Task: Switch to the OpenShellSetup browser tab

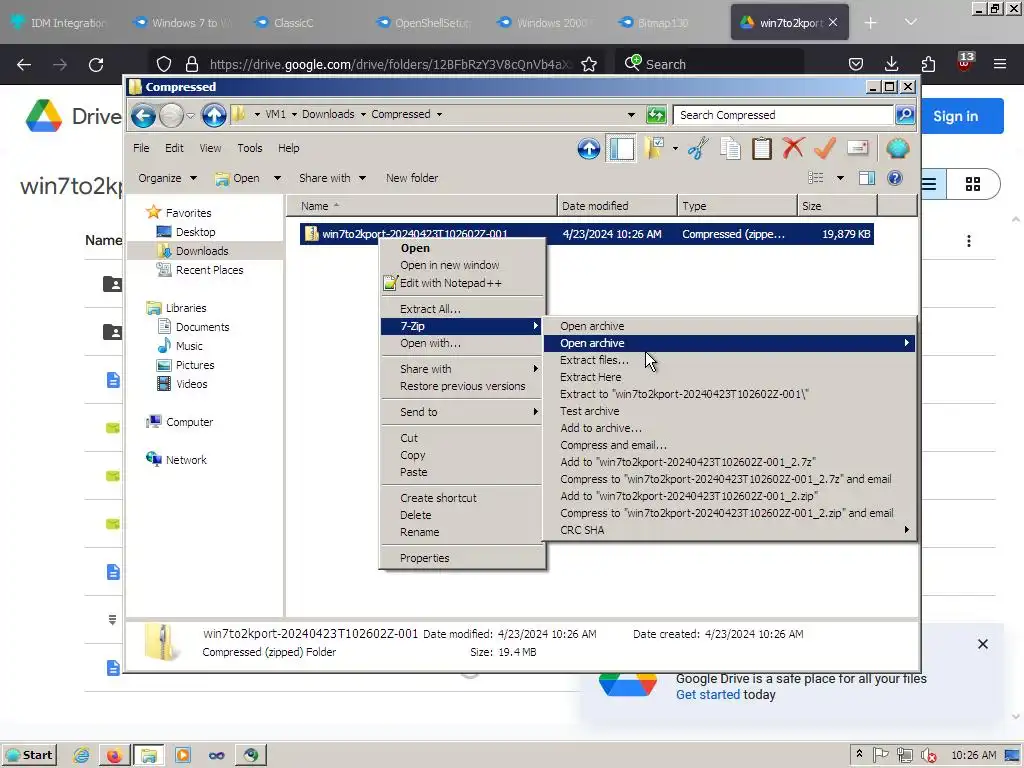Action: click(424, 22)
